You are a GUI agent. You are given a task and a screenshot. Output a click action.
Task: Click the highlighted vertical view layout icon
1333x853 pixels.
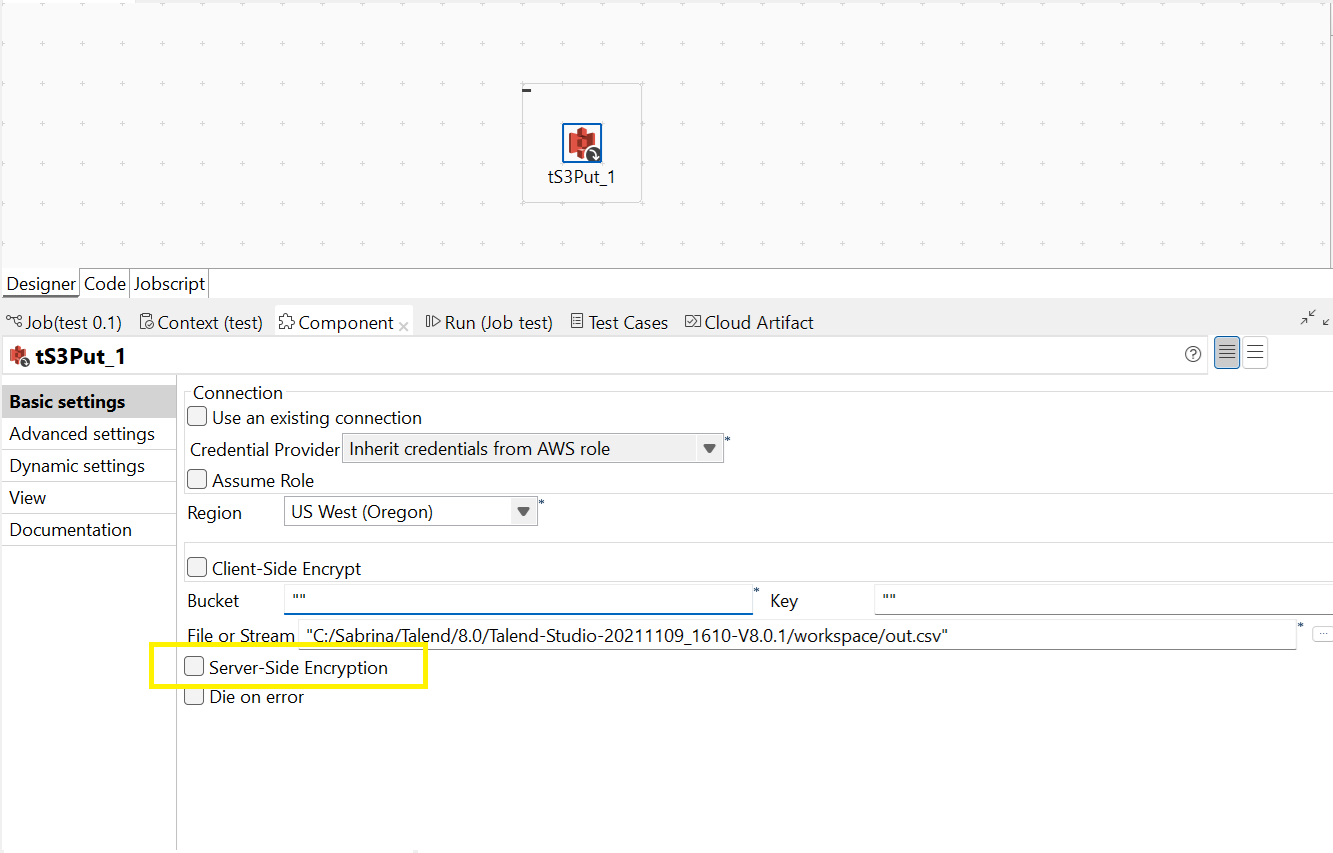pos(1227,352)
